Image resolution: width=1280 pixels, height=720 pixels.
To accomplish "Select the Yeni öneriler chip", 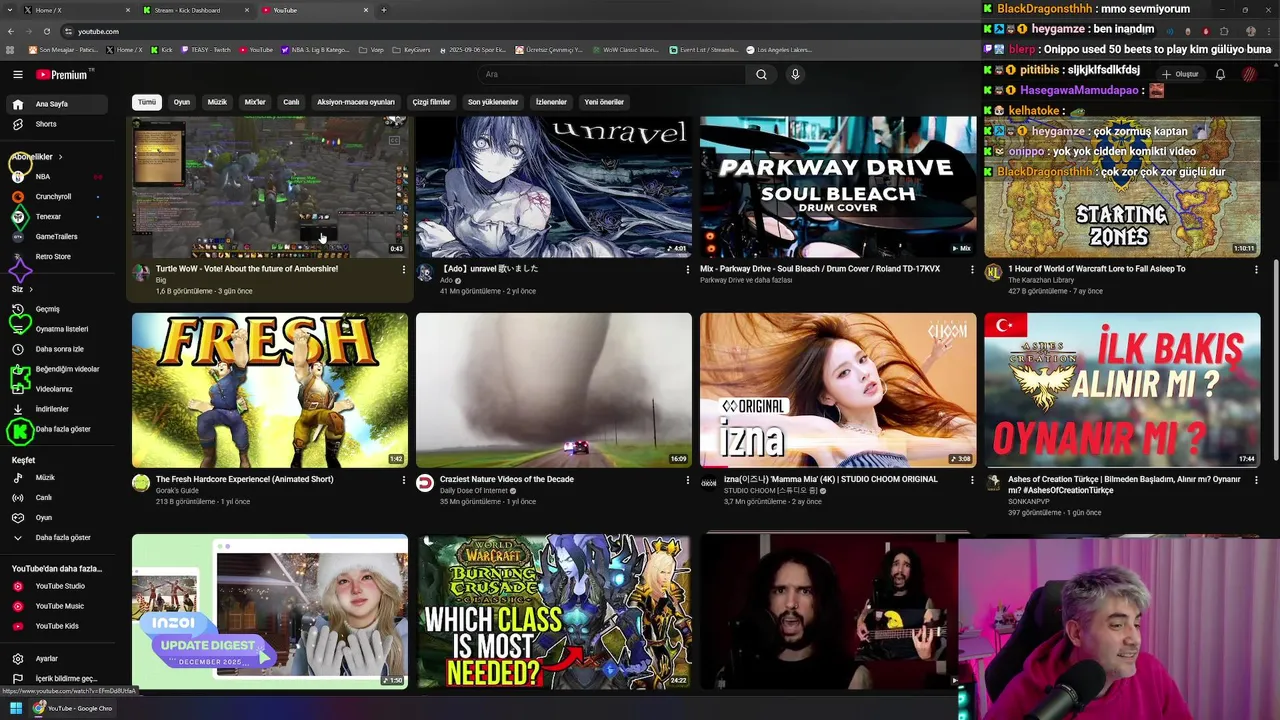I will click(604, 102).
